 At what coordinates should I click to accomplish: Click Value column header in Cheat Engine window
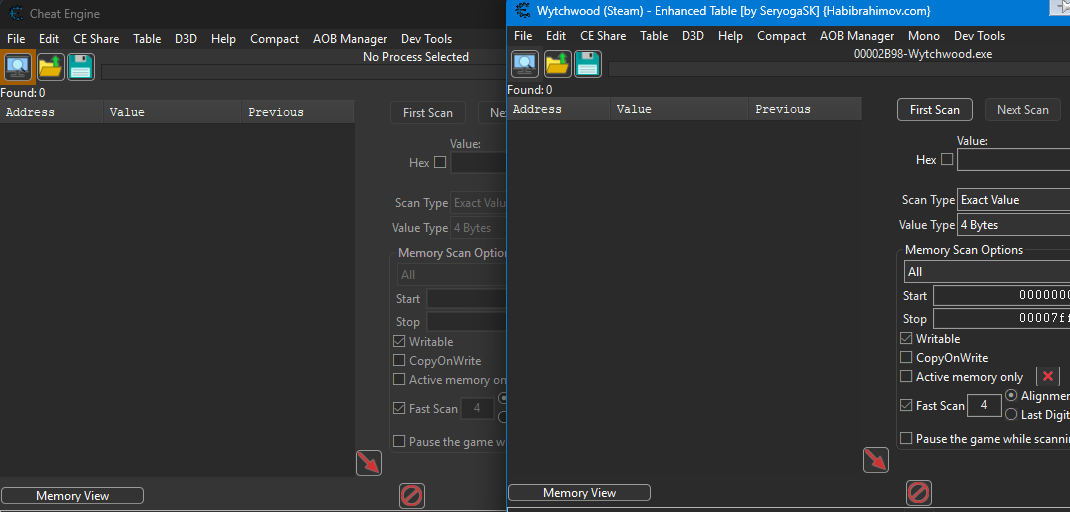[x=172, y=112]
